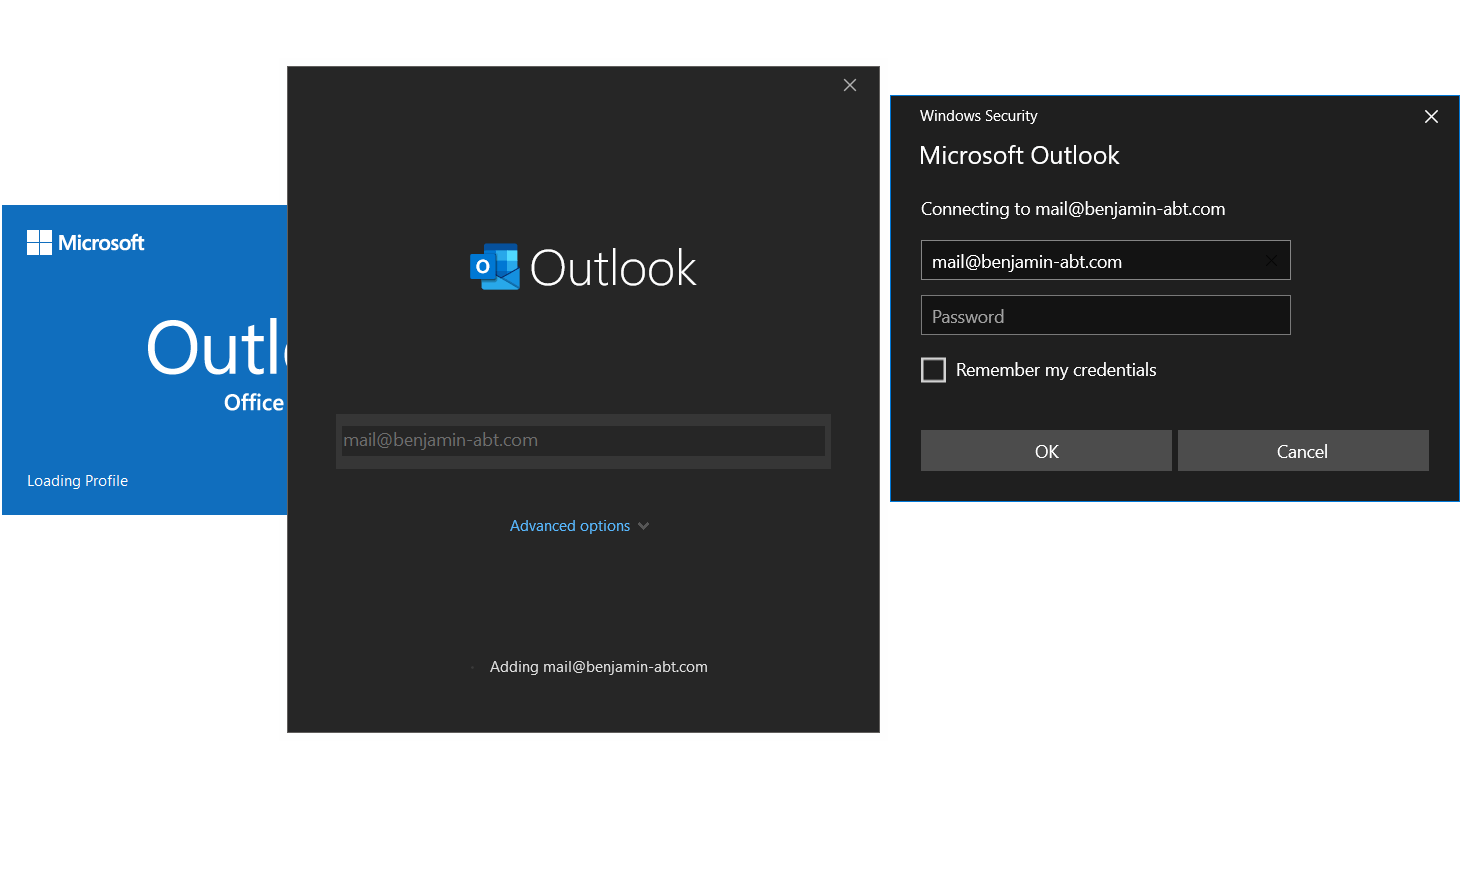The image size is (1479, 871).
Task: Click the chevron icon beside Advanced options
Action: (644, 525)
